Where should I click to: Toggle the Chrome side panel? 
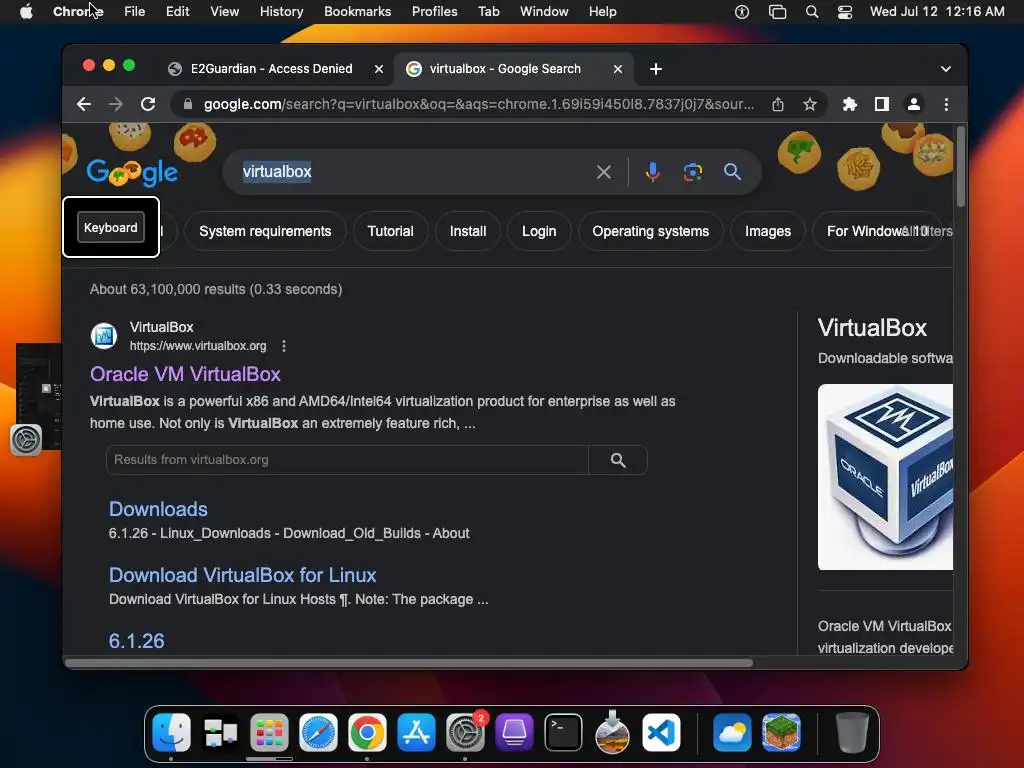(882, 104)
